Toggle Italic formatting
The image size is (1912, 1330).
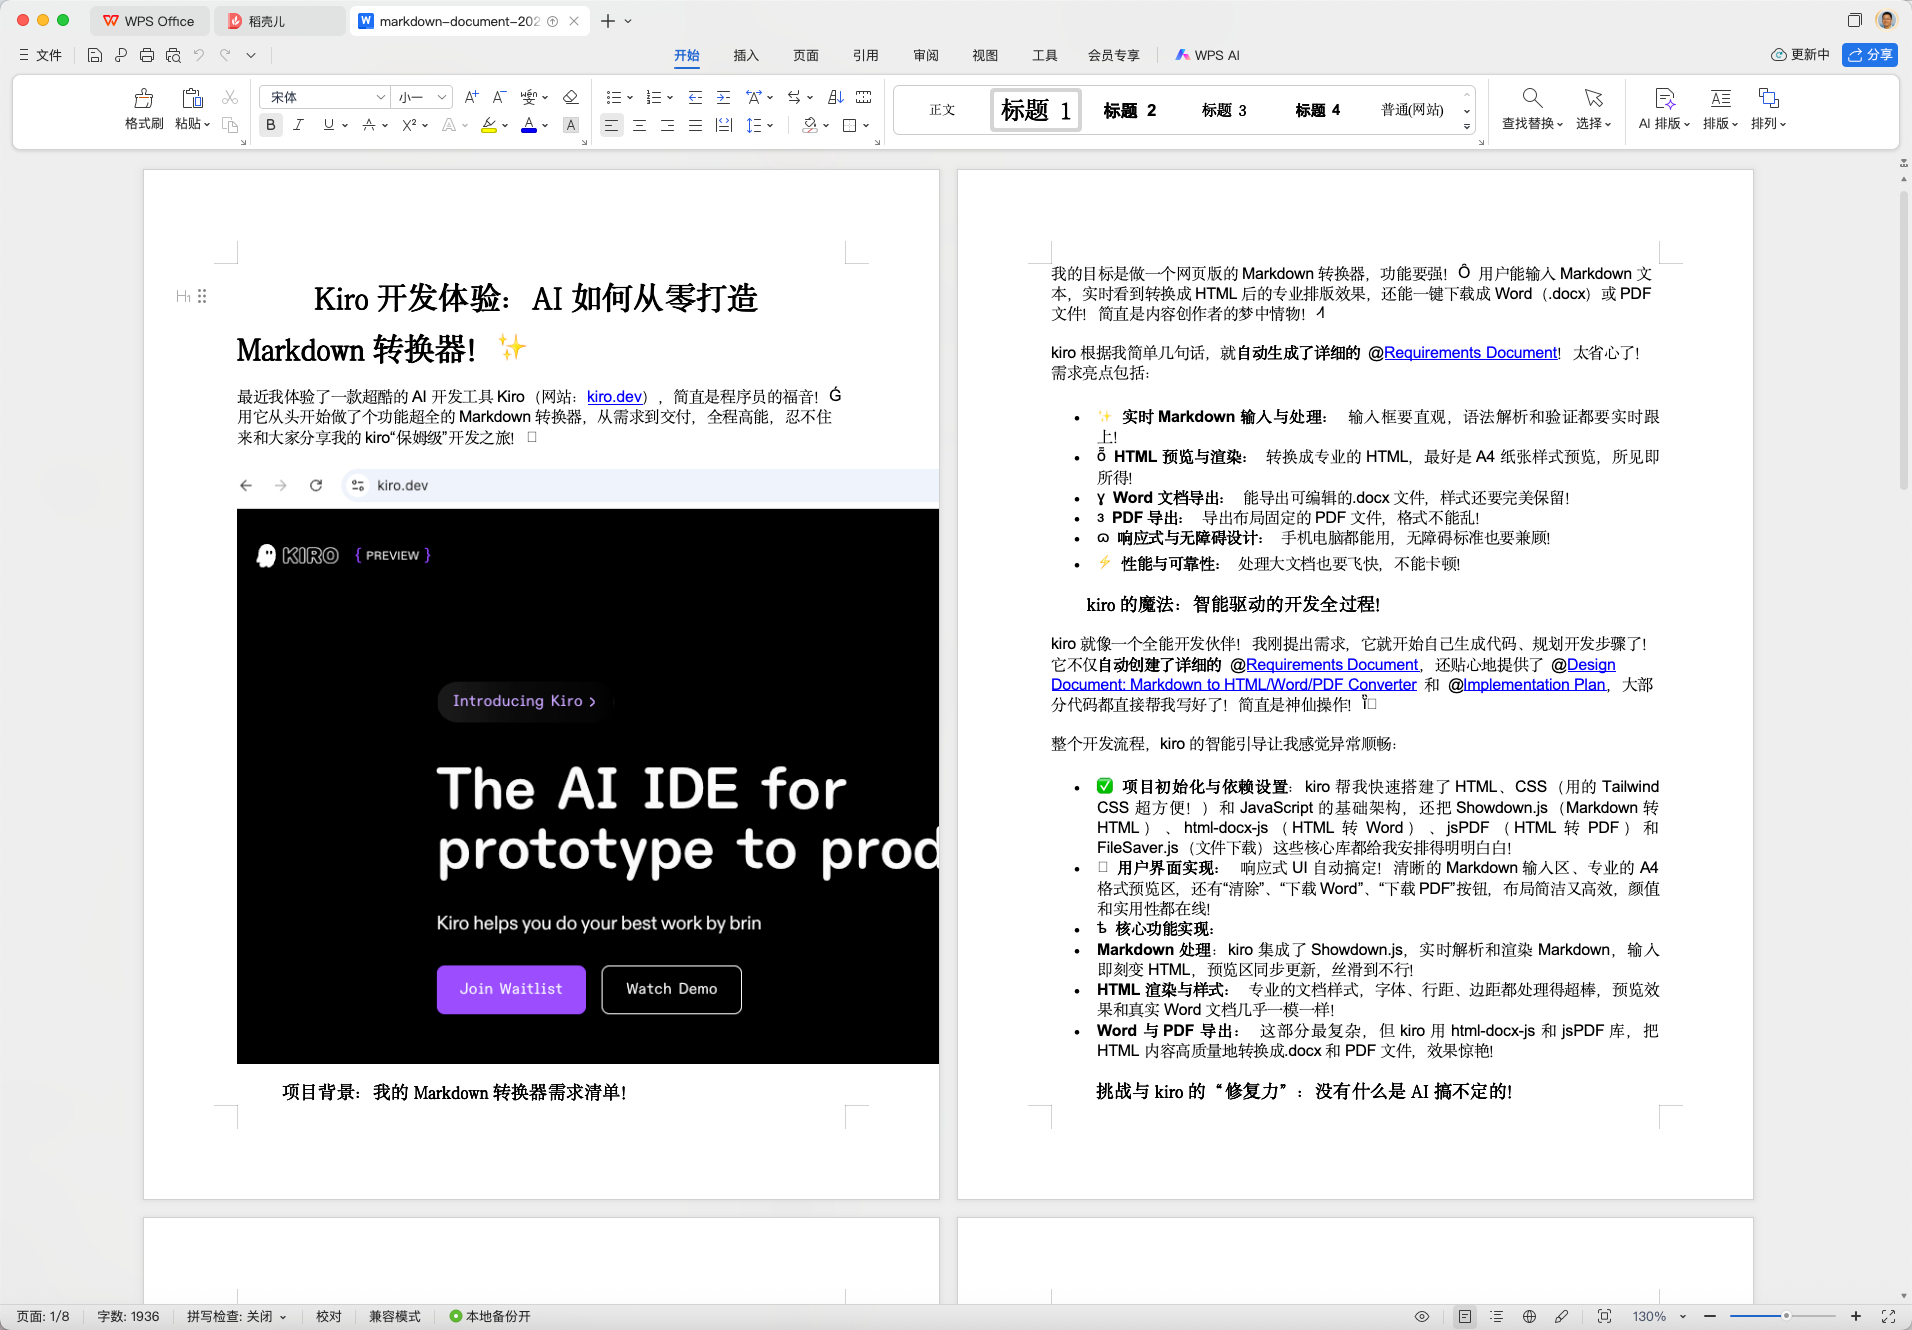(298, 125)
